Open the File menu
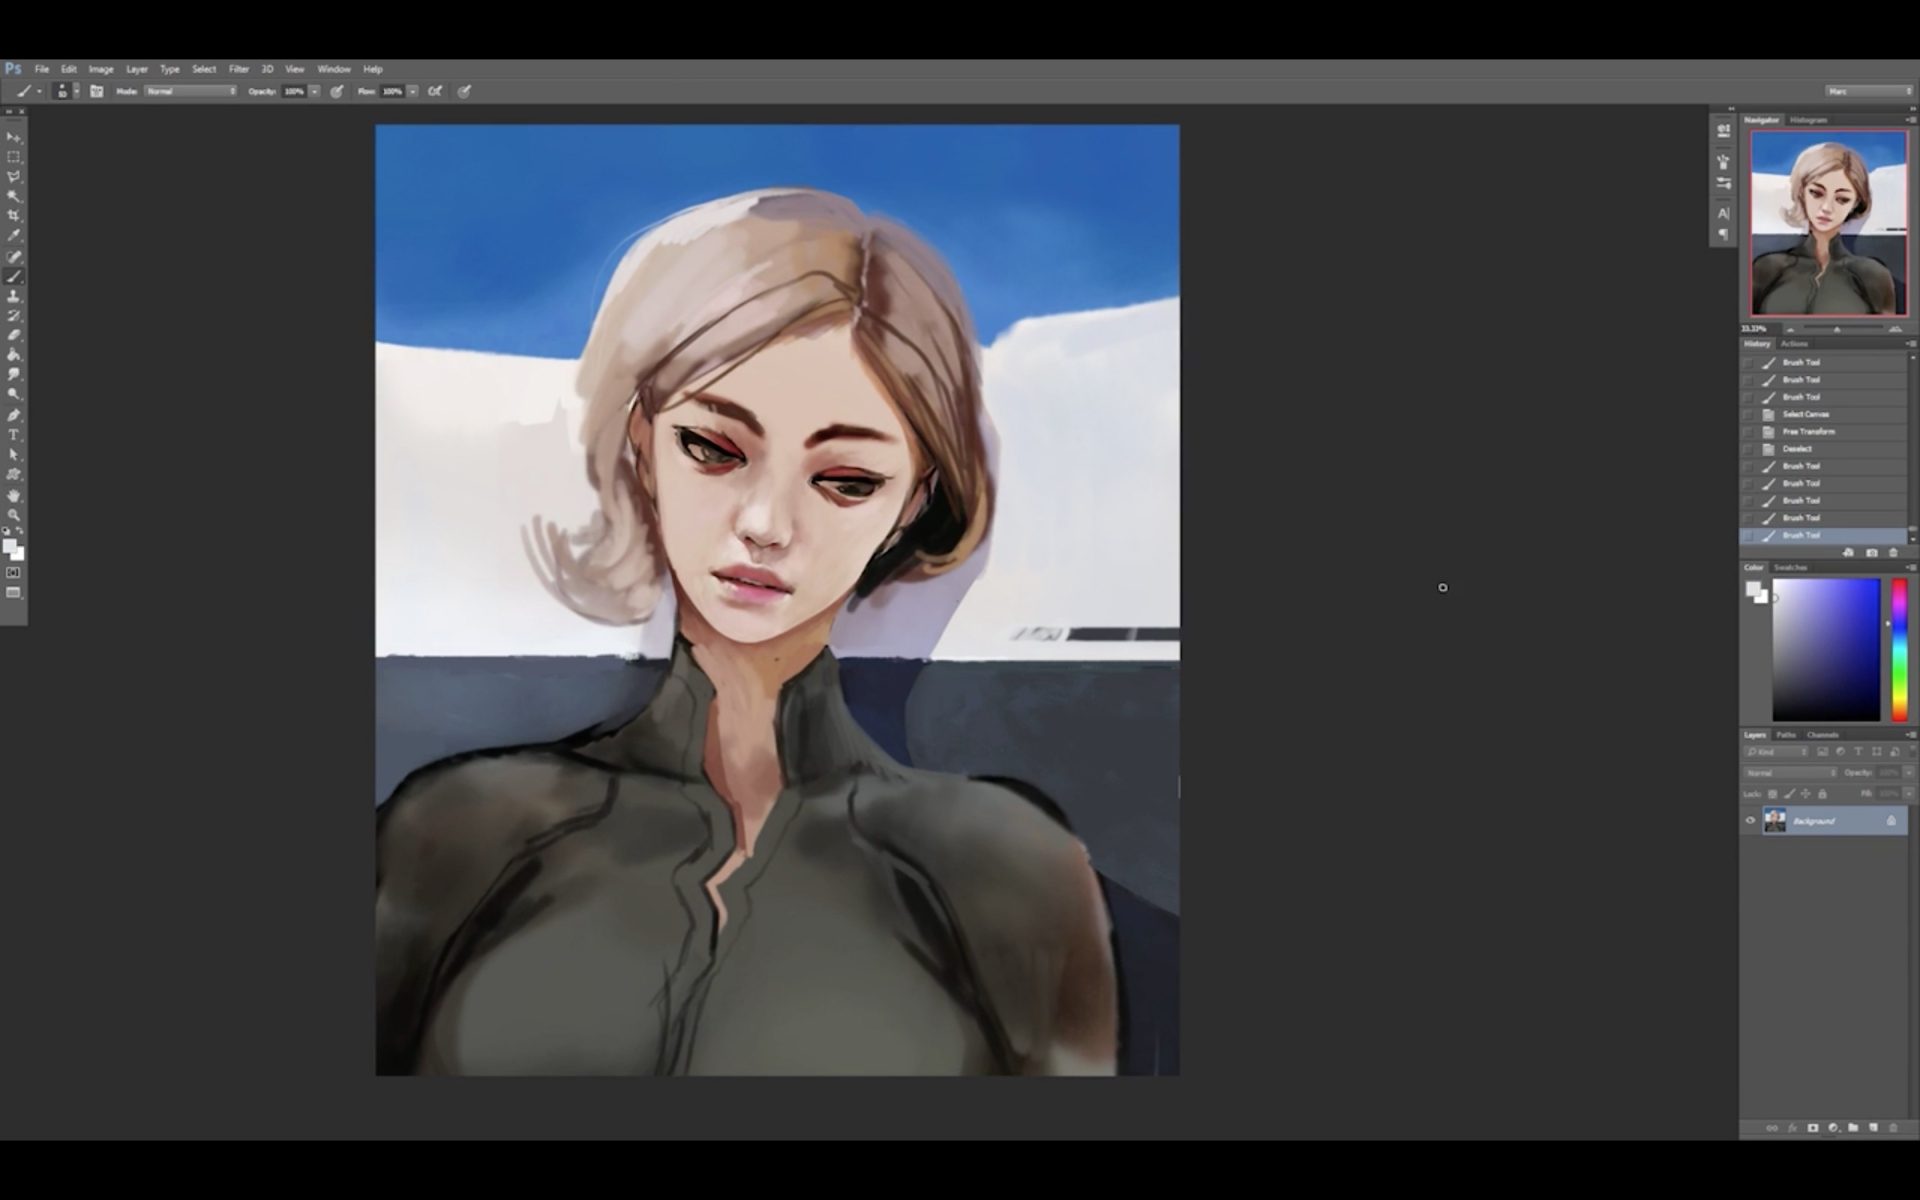This screenshot has height=1200, width=1920. 42,69
